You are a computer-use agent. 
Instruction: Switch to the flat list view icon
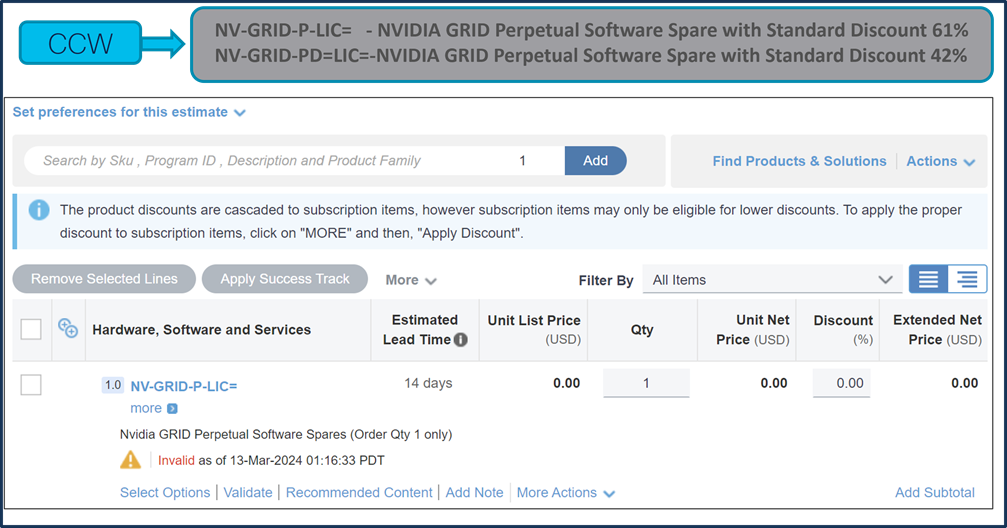tap(929, 279)
